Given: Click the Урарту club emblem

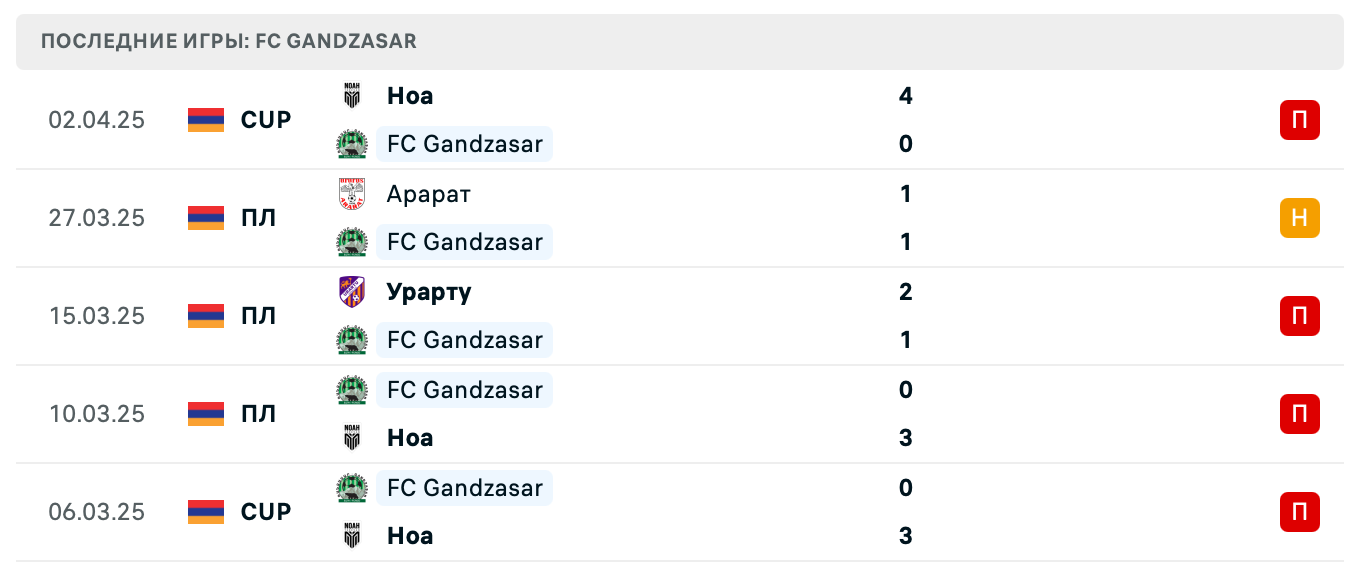Looking at the screenshot, I should tap(352, 292).
